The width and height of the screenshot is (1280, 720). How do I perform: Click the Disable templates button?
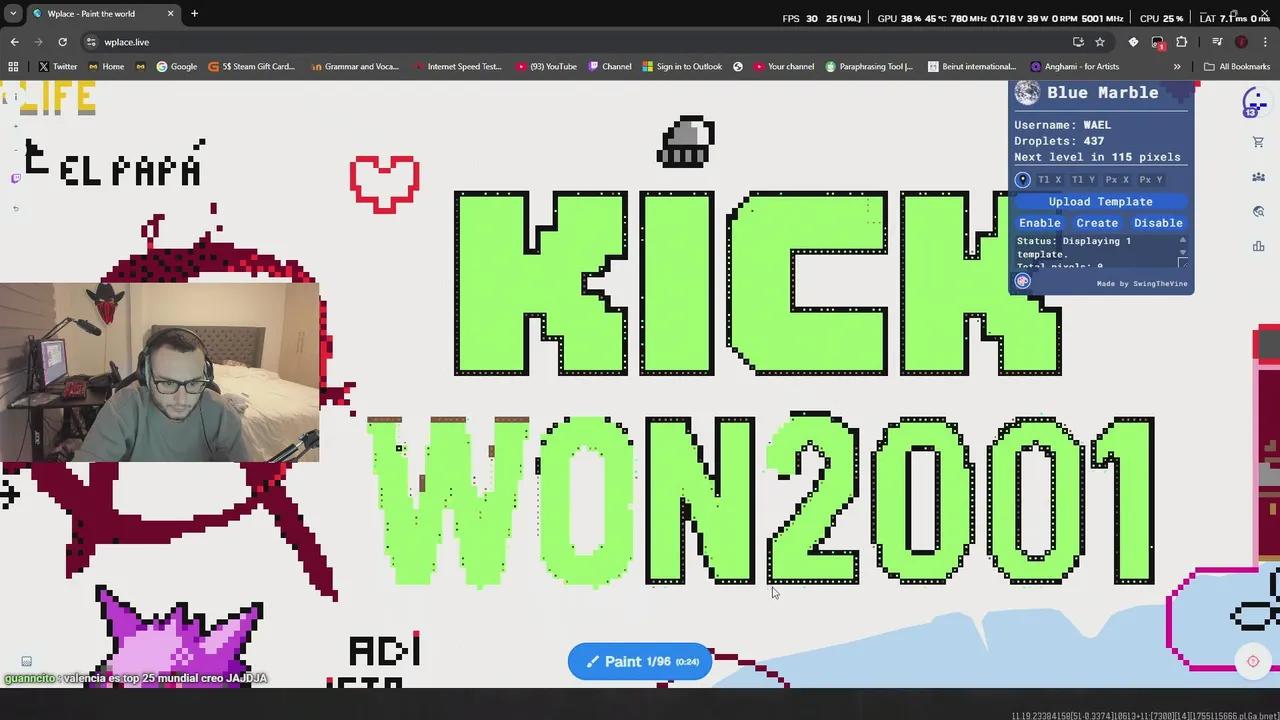pos(1158,223)
